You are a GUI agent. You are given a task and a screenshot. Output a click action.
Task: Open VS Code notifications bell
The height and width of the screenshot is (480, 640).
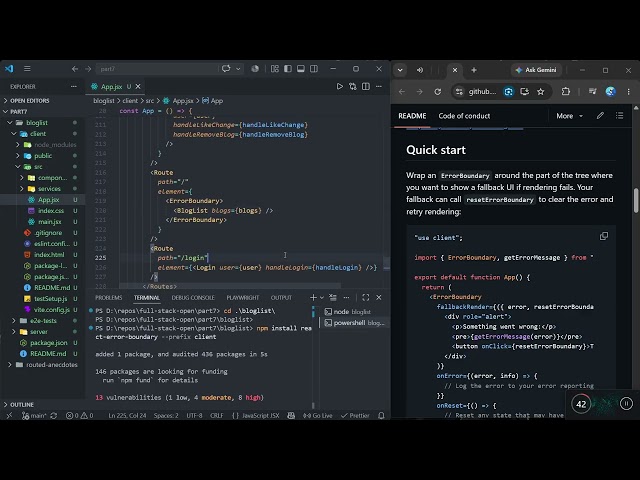pos(381,416)
